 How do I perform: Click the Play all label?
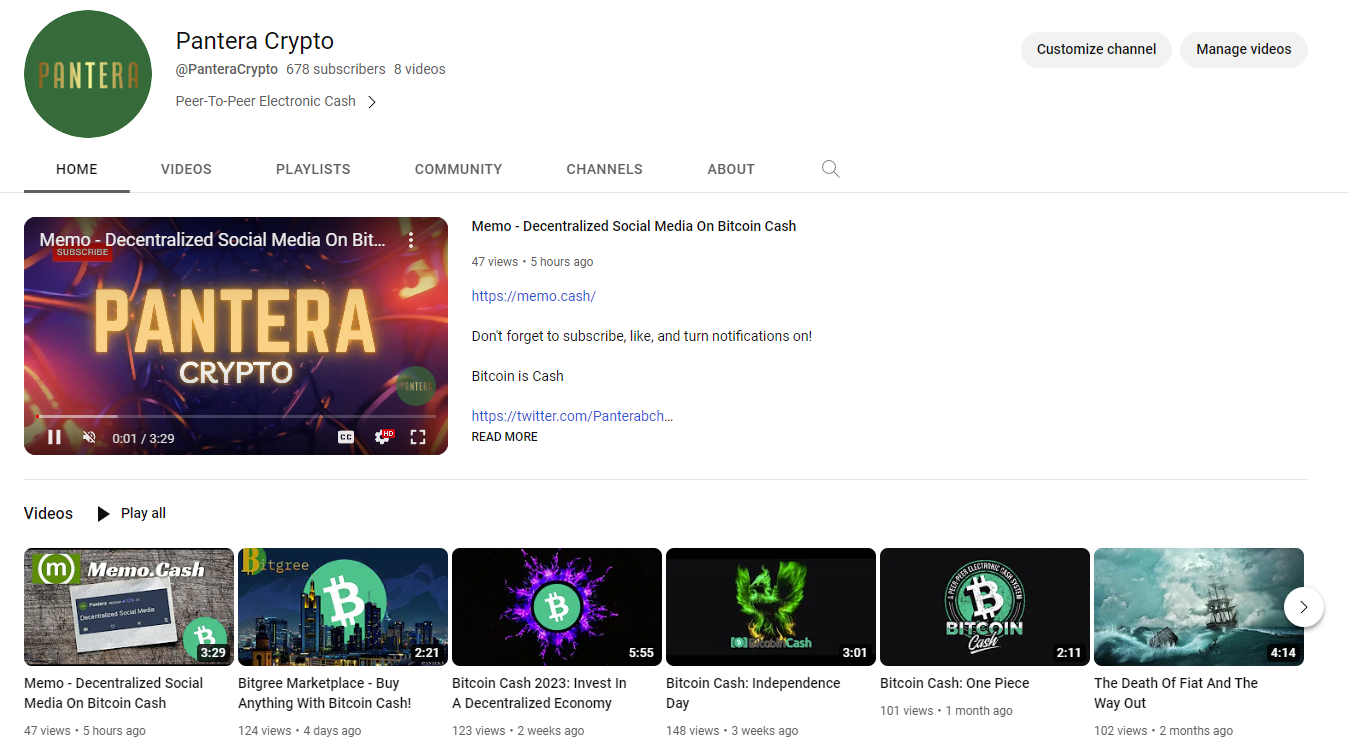coord(143,513)
